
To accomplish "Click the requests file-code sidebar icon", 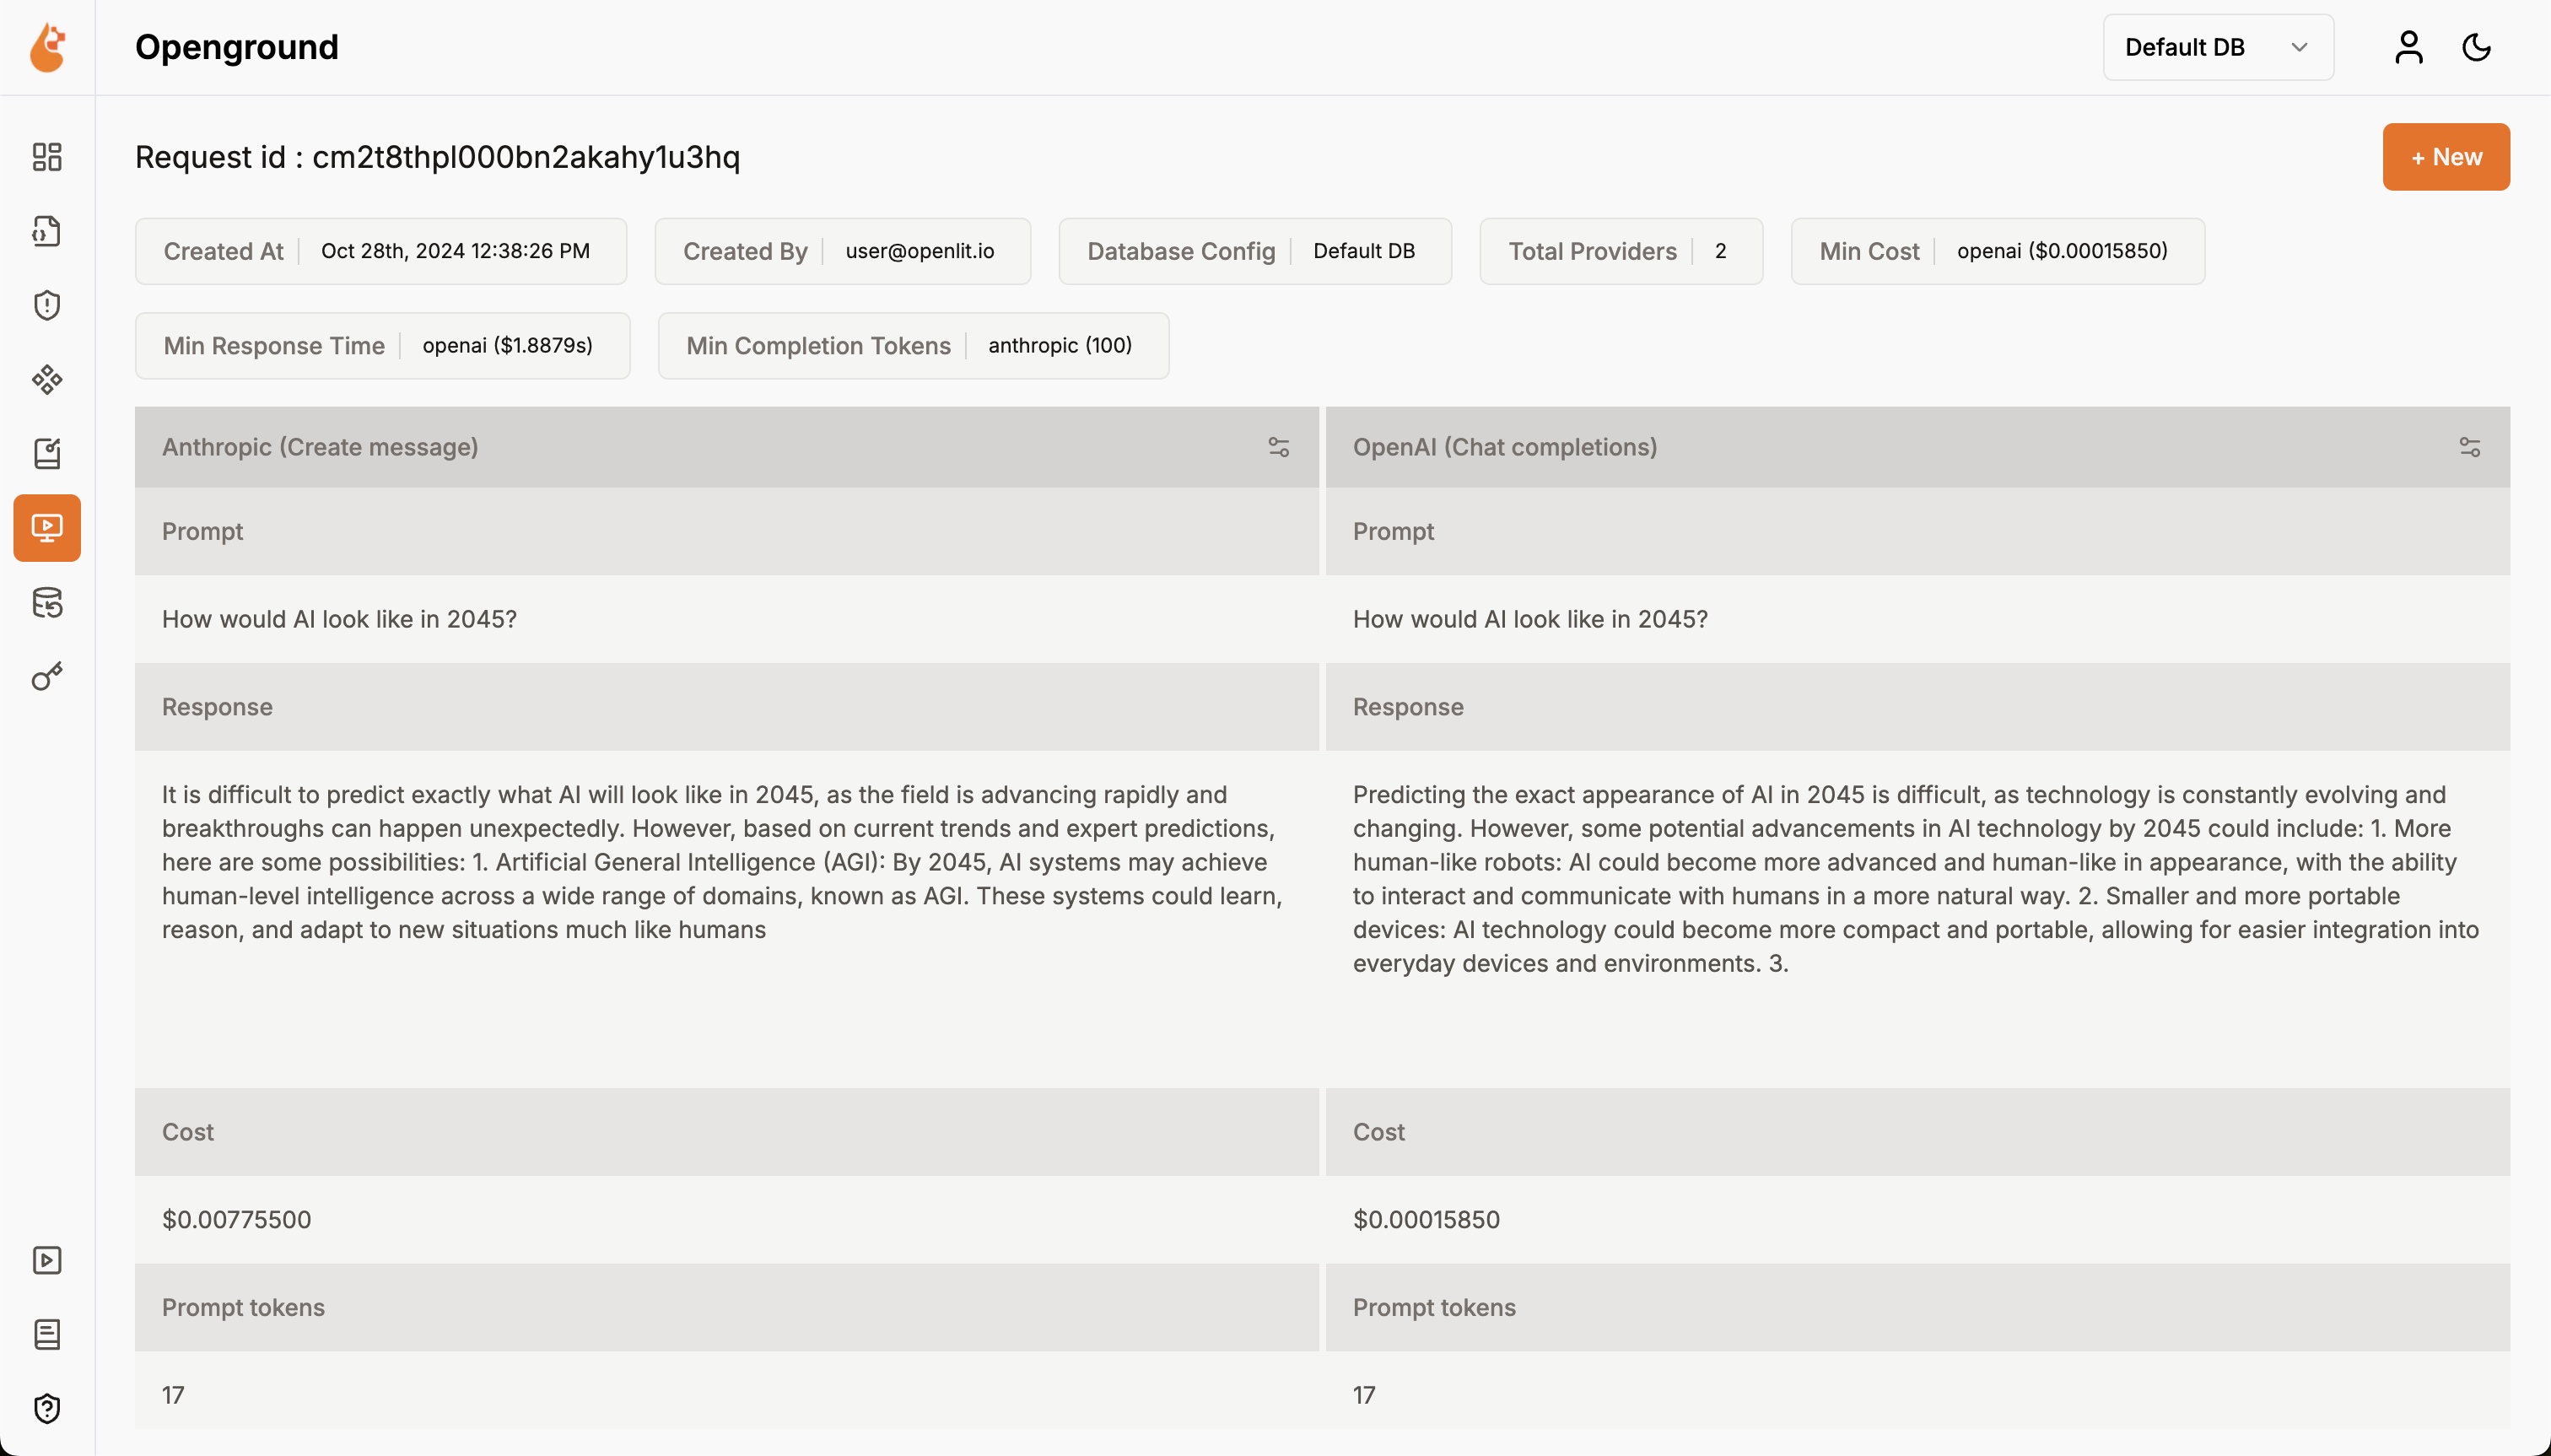I will pyautogui.click(x=47, y=231).
